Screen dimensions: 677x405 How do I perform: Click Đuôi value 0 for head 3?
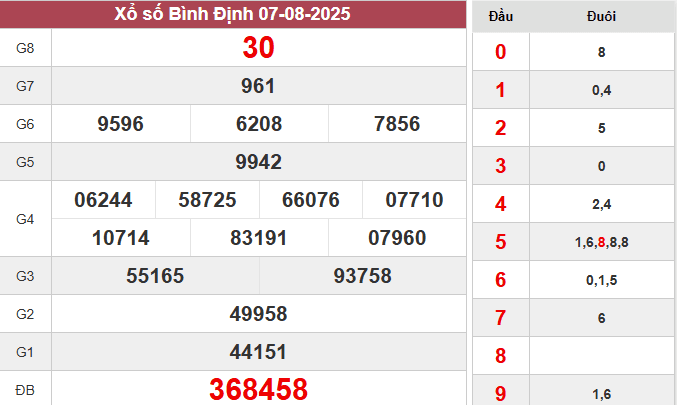601,166
